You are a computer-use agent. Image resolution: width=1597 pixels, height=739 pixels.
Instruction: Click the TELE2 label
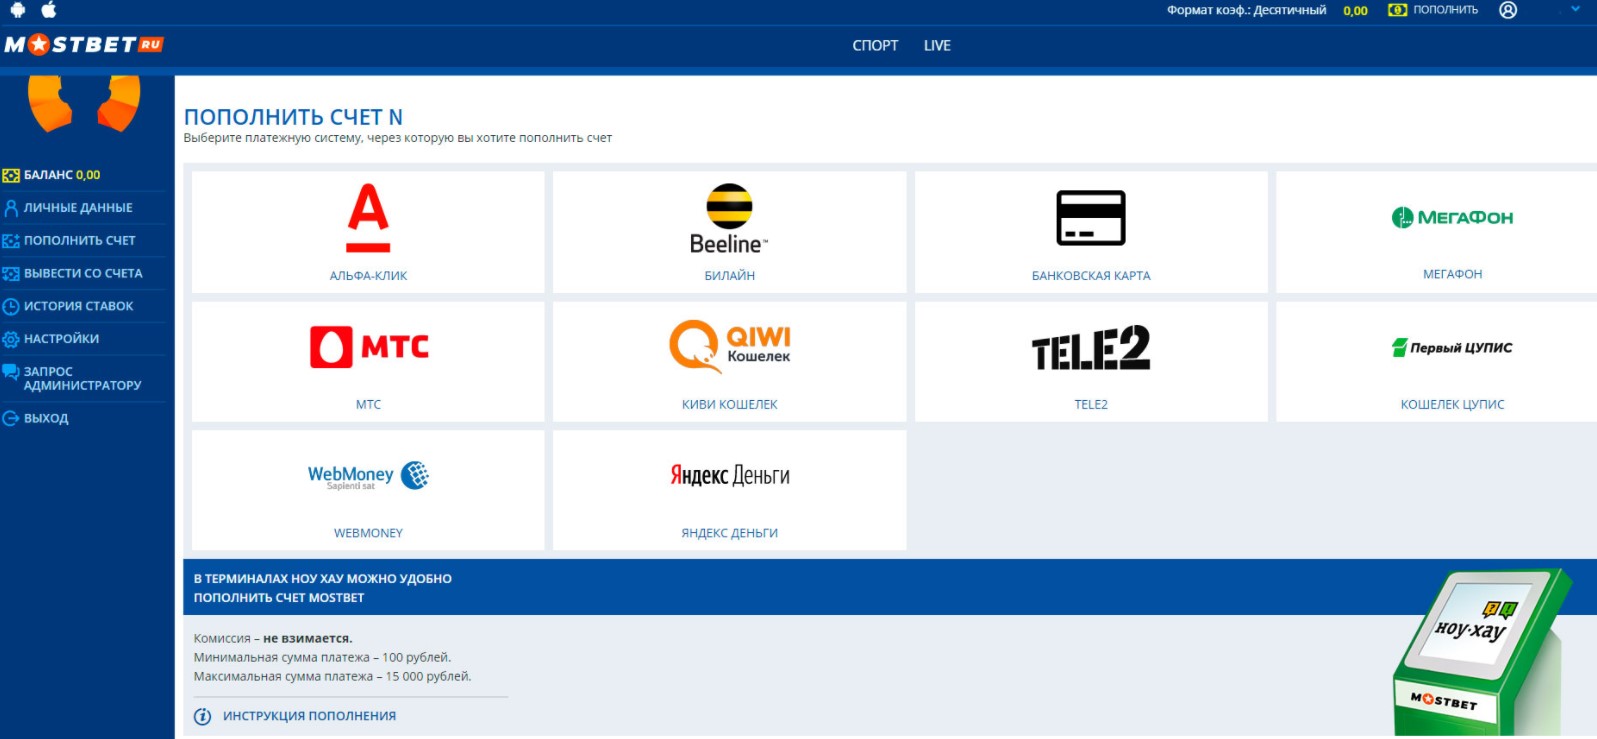pyautogui.click(x=1091, y=405)
